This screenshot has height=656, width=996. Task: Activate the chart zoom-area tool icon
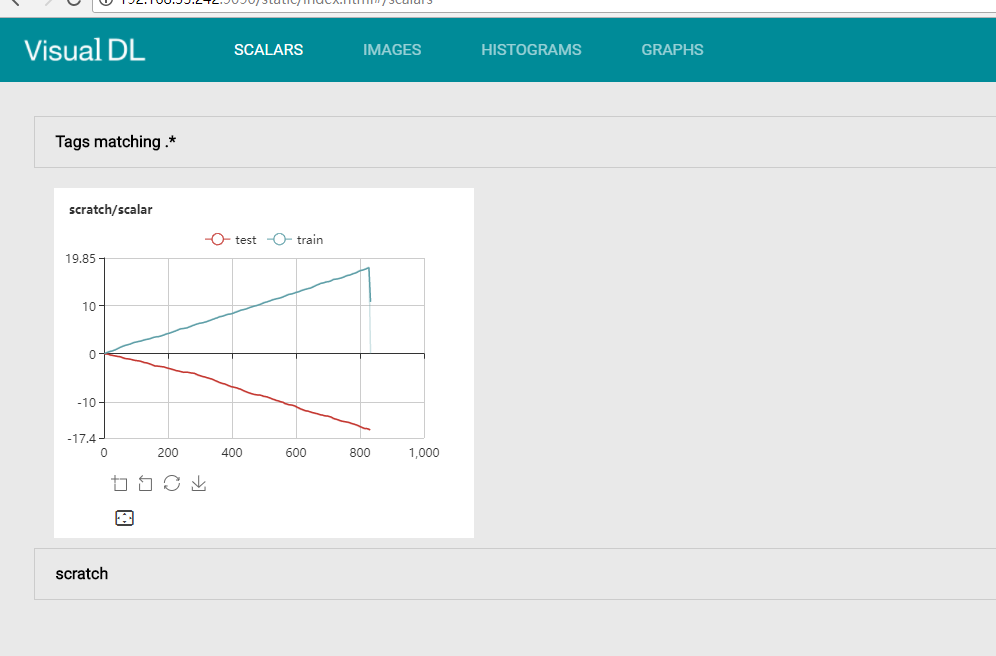pyautogui.click(x=119, y=483)
